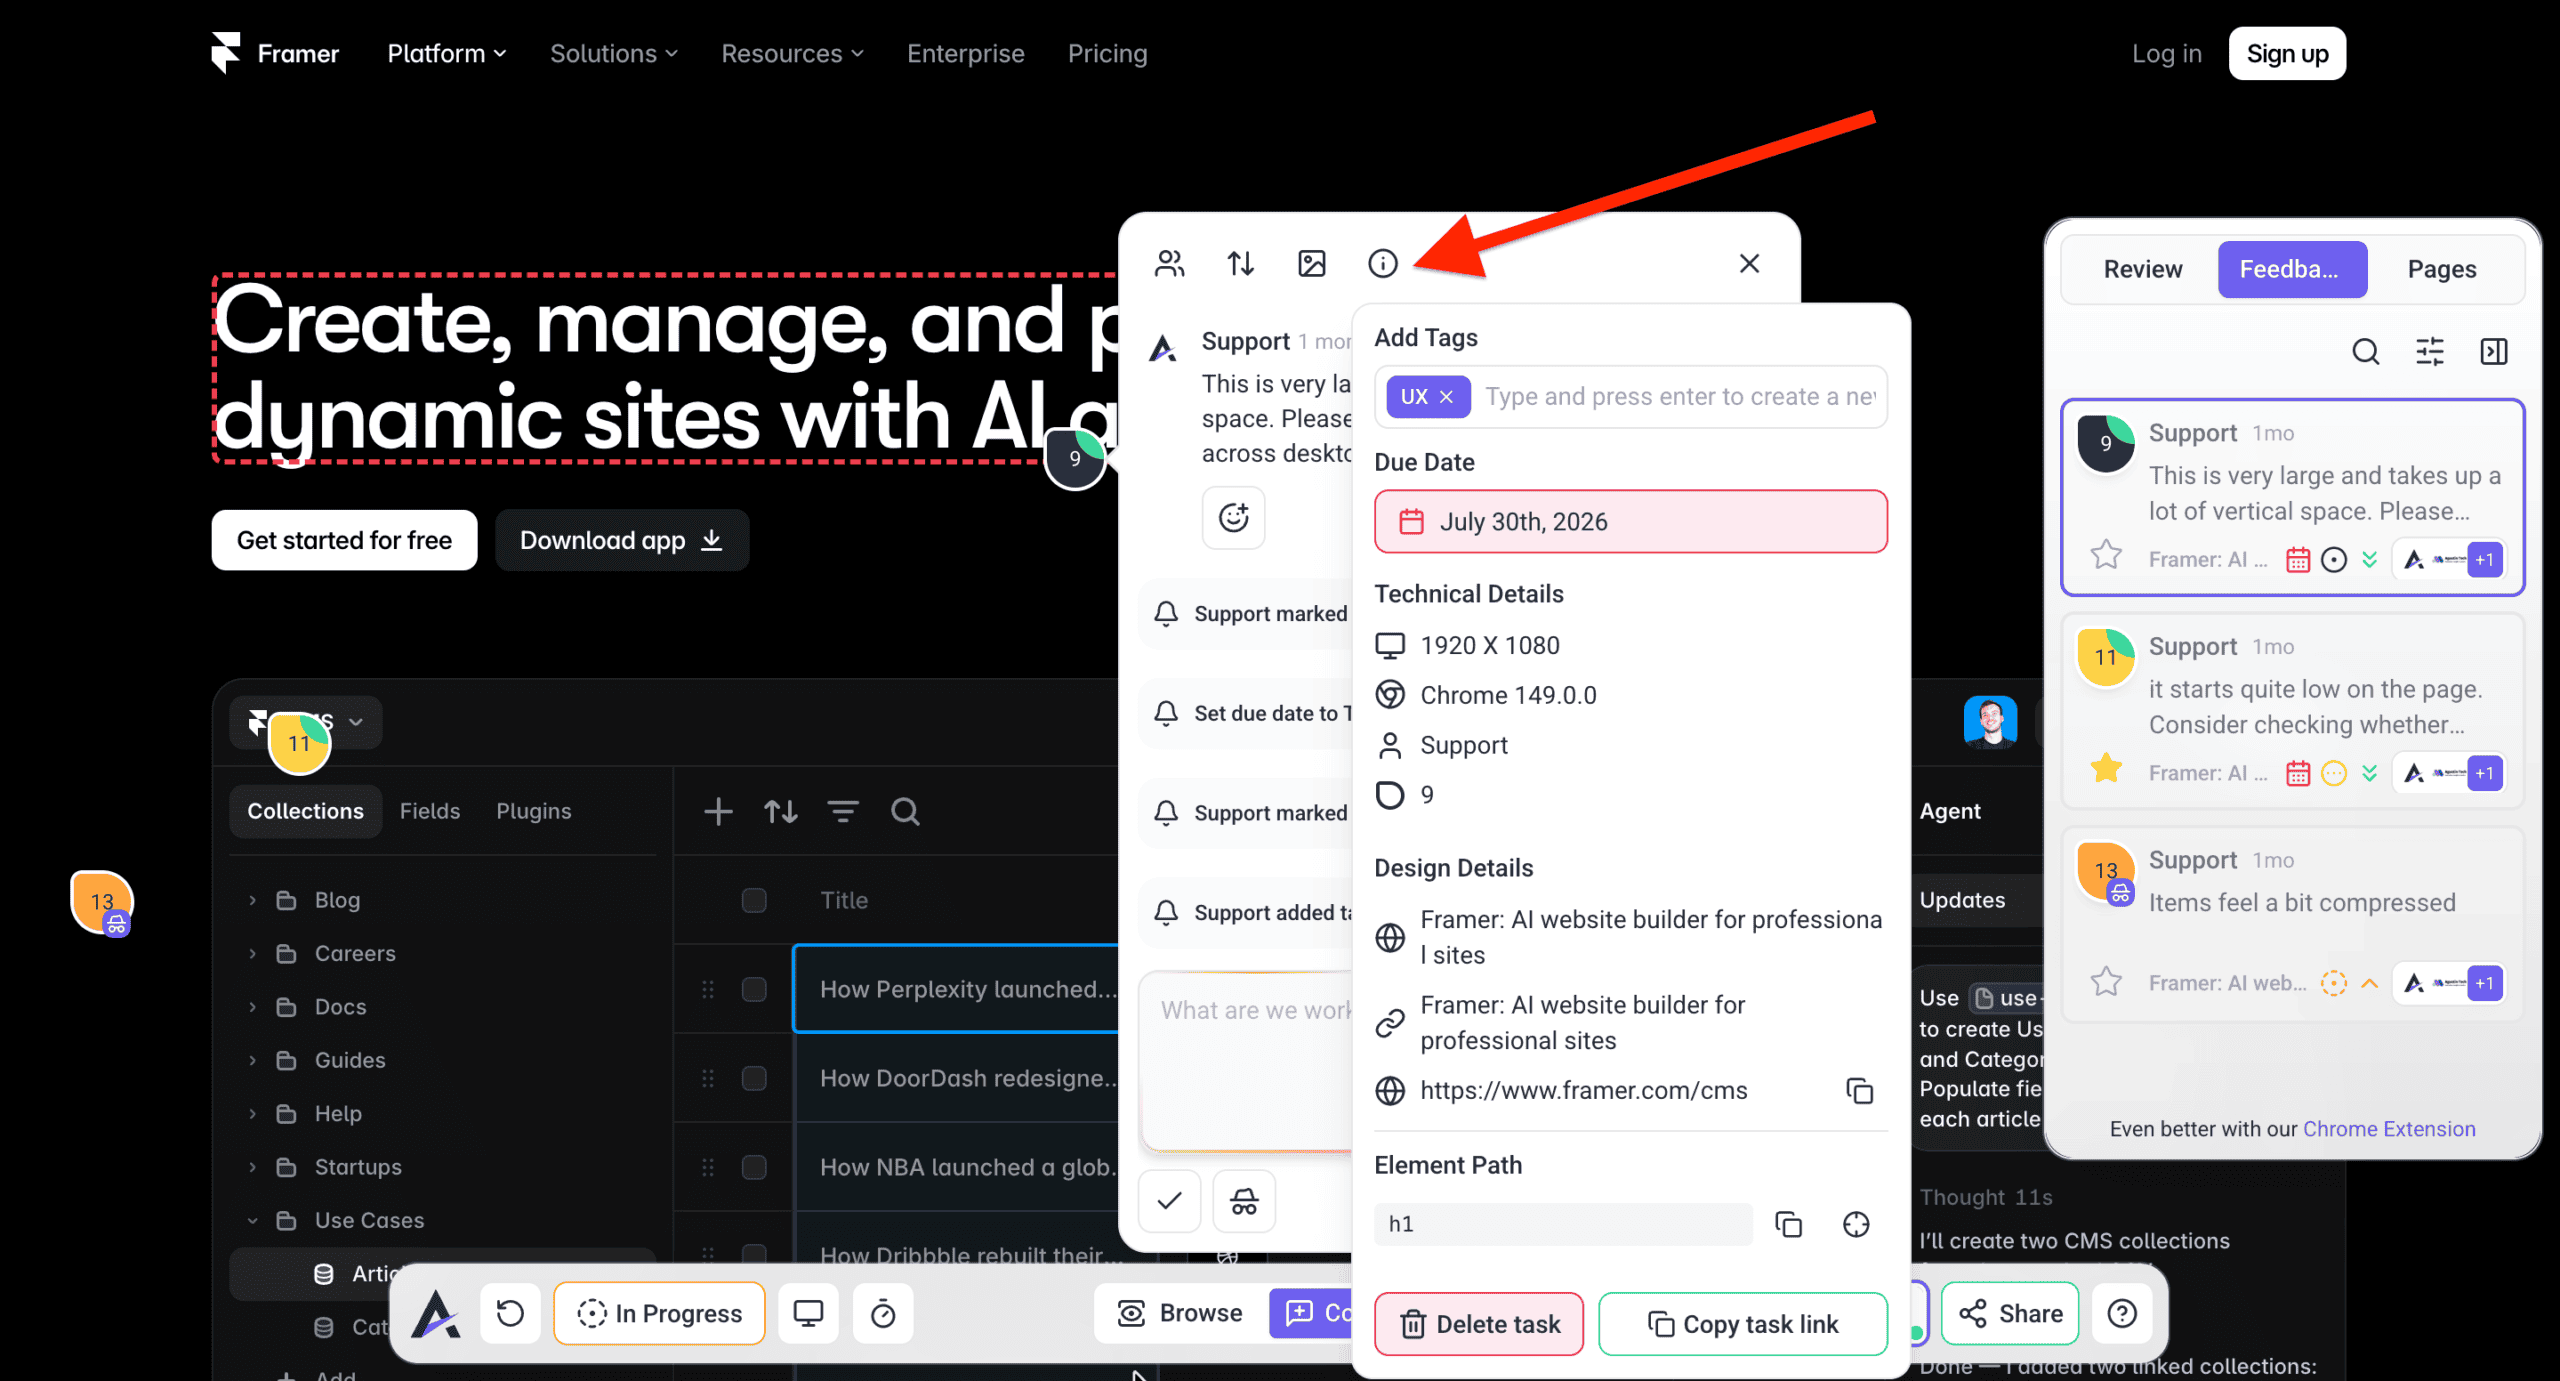This screenshot has width=2560, height=1381.
Task: Click the A logo in the bottom toolbar
Action: coord(436,1313)
